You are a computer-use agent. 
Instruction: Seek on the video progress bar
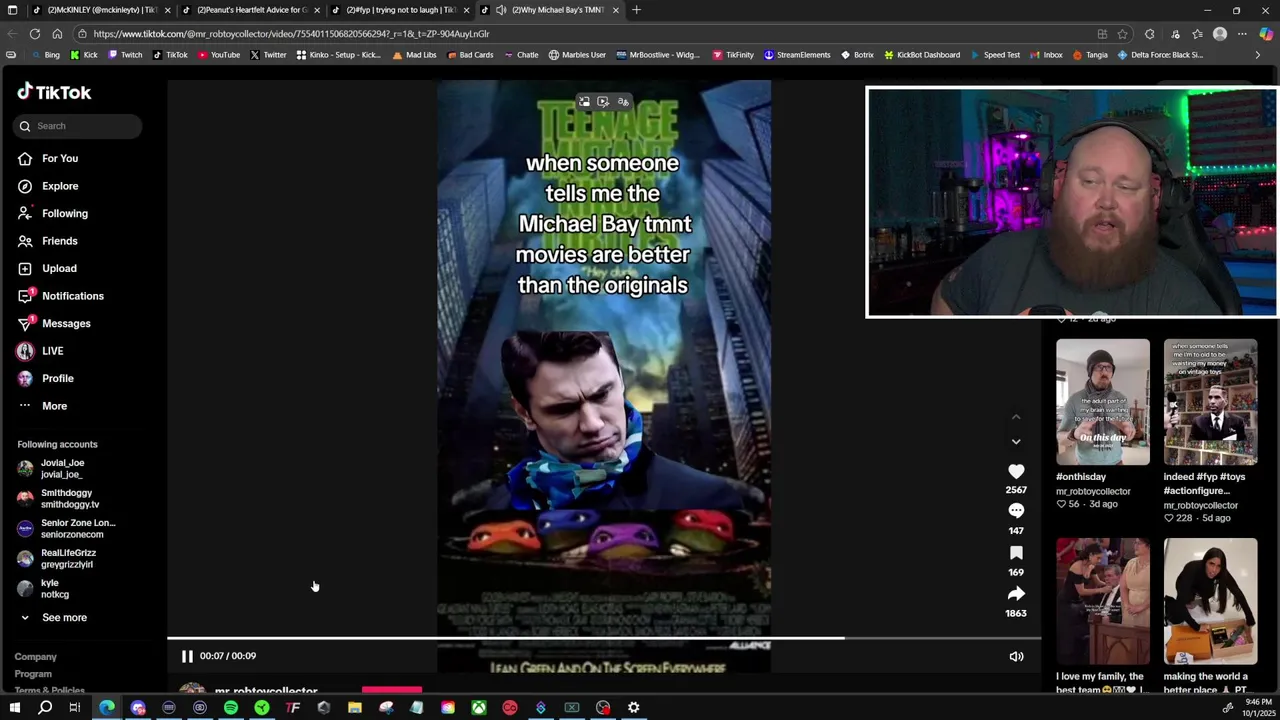point(604,638)
